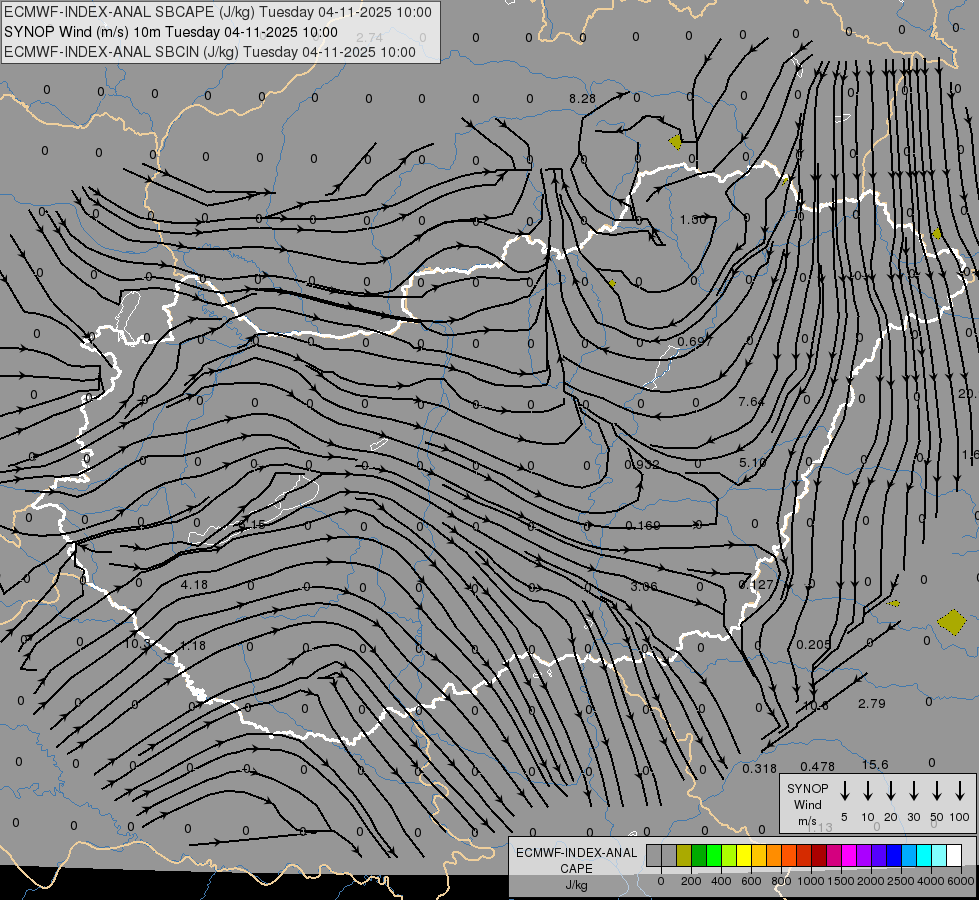Image resolution: width=979 pixels, height=900 pixels.
Task: Pick the white swatch at the 6000 end
Action: 954,855
